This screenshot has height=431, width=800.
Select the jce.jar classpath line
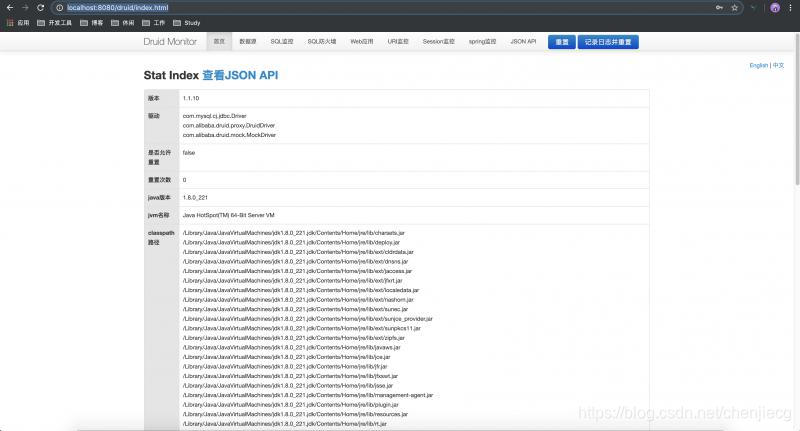[286, 357]
